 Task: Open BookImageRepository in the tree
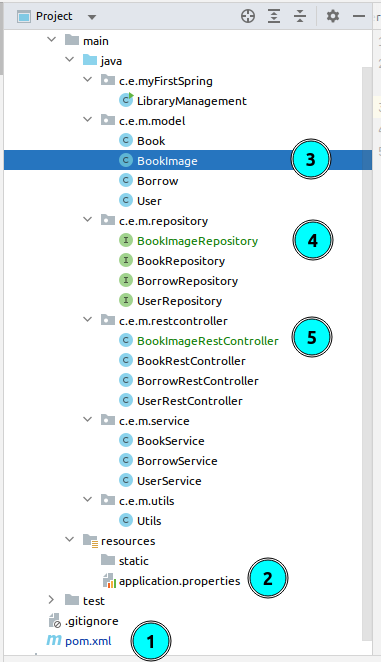pyautogui.click(x=198, y=241)
